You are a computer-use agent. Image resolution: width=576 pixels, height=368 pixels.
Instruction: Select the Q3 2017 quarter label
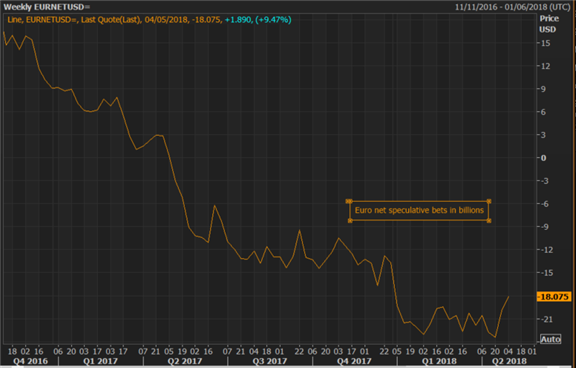(270, 361)
